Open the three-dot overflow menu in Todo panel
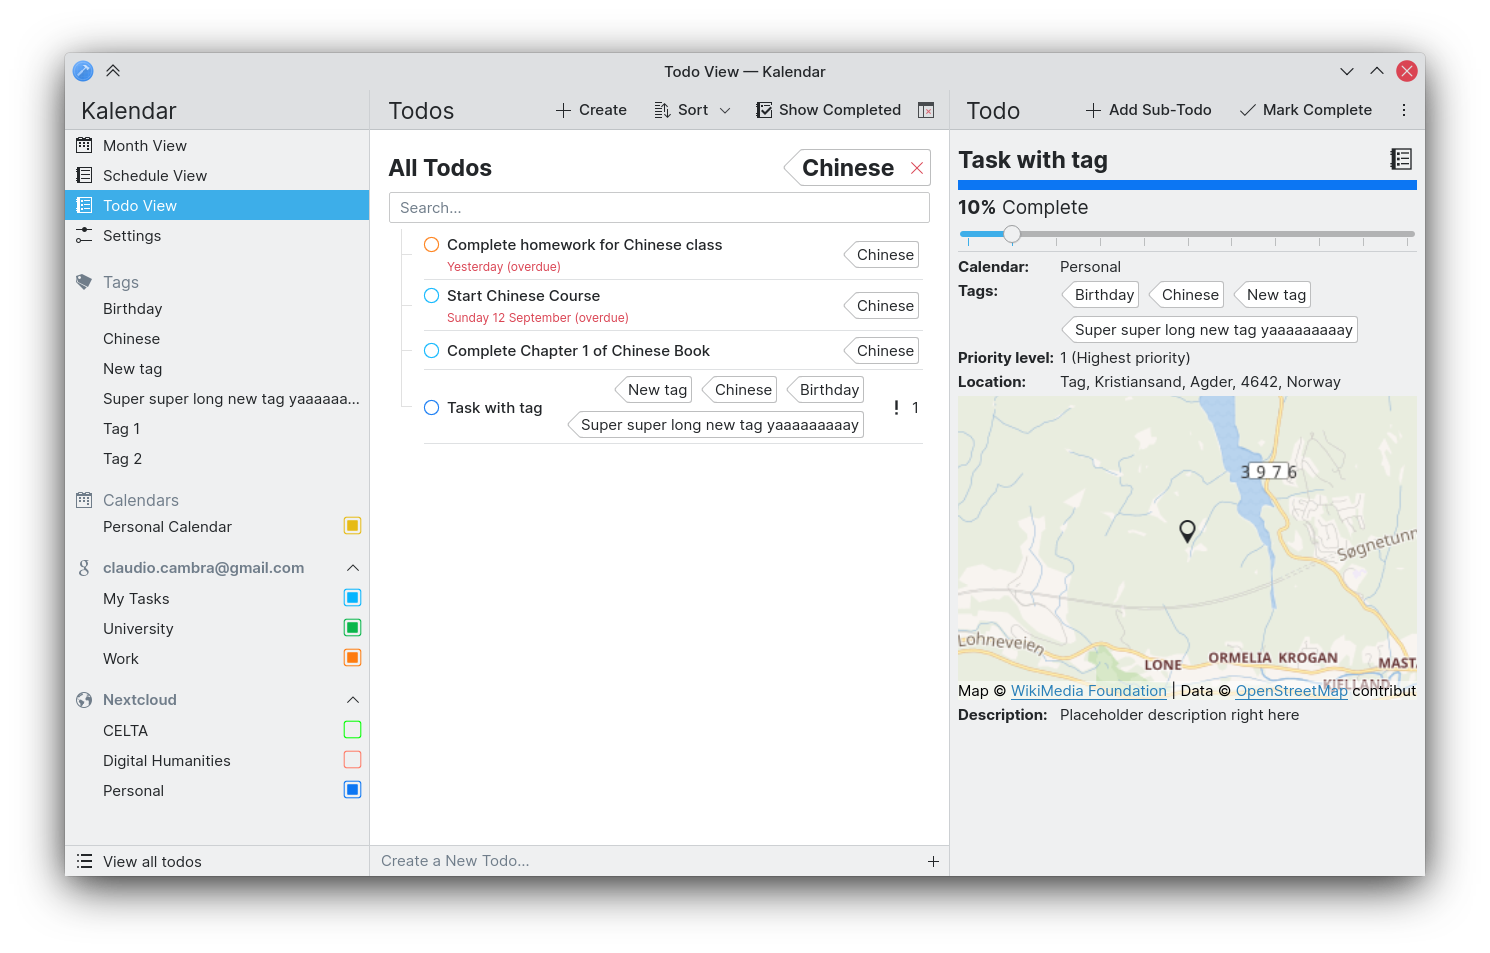The width and height of the screenshot is (1490, 953). point(1404,110)
